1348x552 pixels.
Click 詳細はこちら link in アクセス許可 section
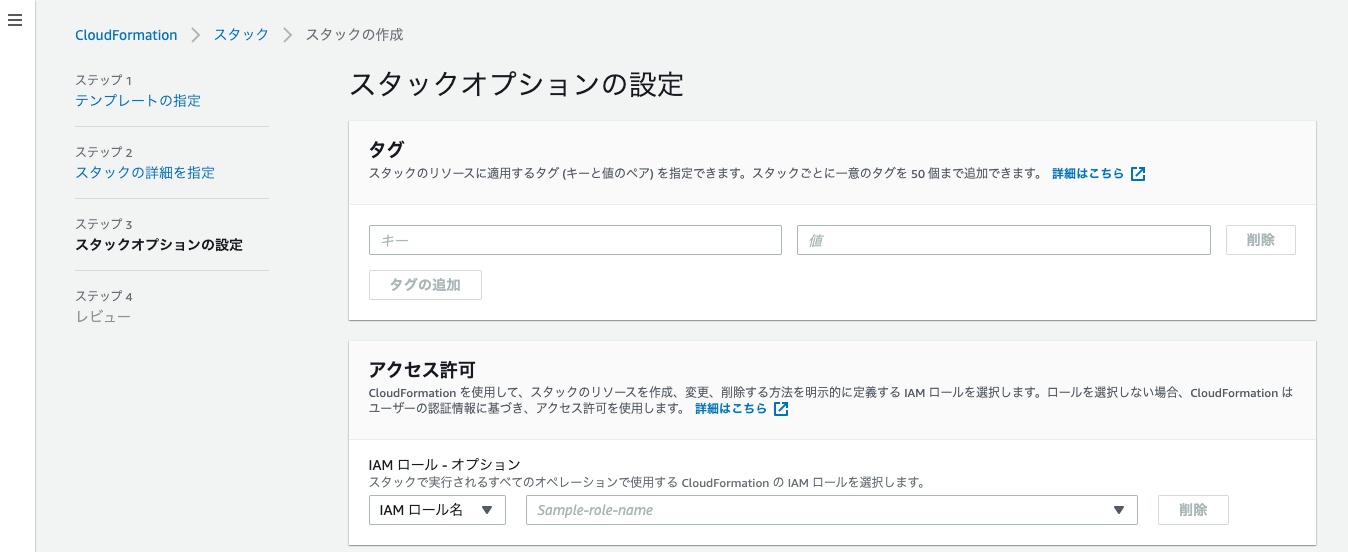[730, 409]
